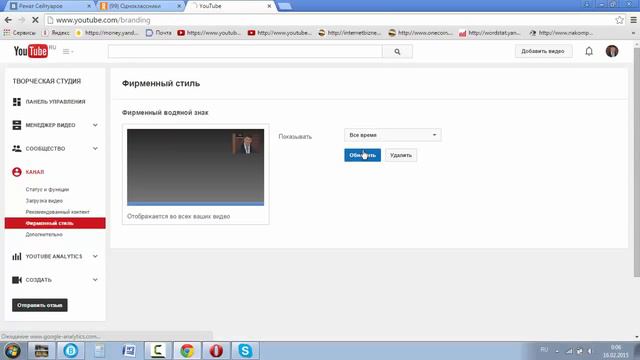Open the Яндекс bookmark

pyautogui.click(x=56, y=33)
